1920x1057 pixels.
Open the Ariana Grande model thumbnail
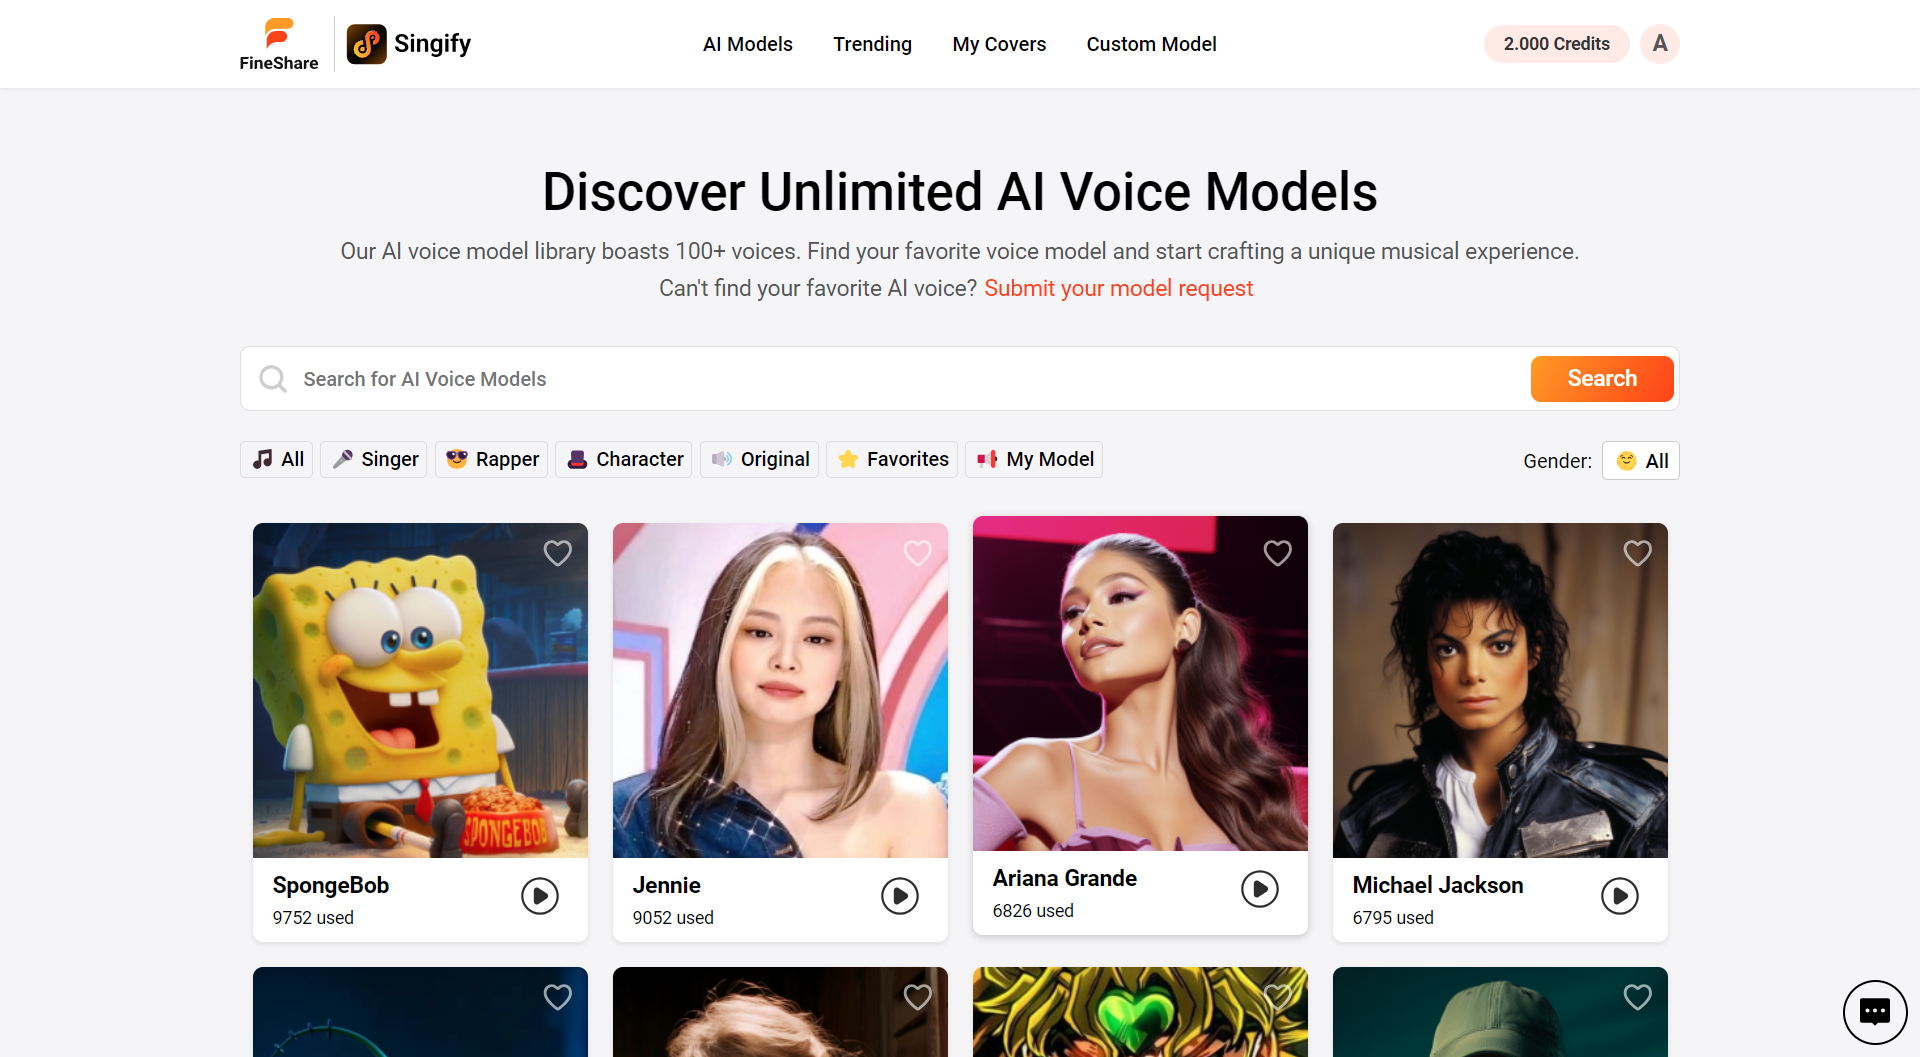point(1140,684)
